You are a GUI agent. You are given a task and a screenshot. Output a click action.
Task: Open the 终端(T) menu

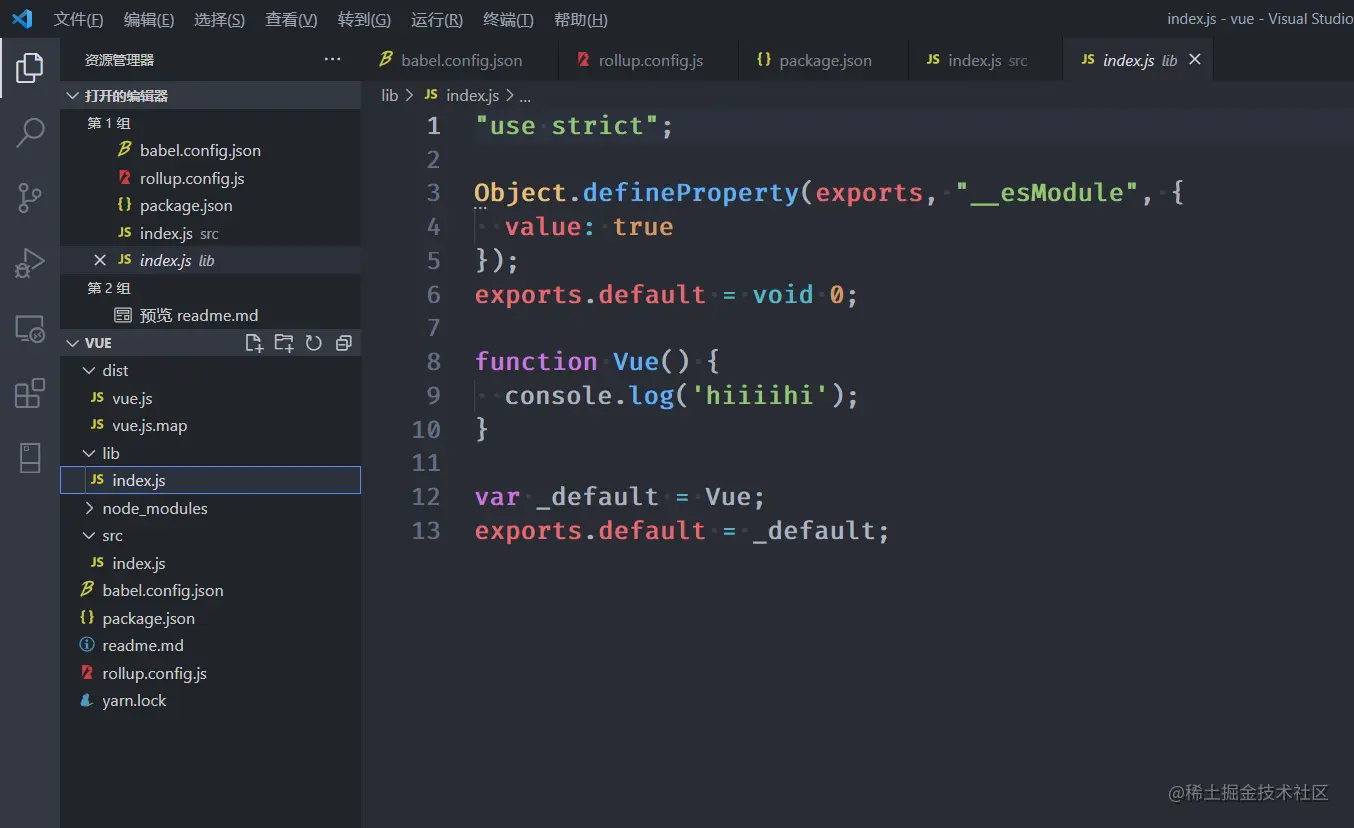coord(508,20)
